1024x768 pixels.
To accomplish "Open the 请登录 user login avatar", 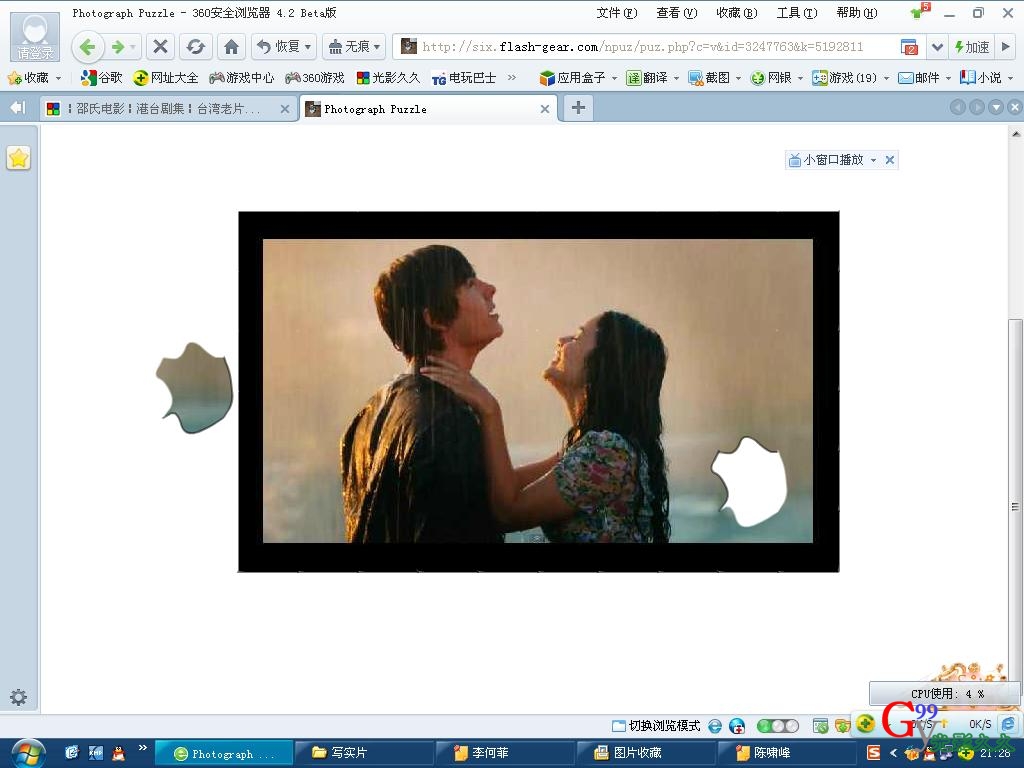I will pyautogui.click(x=35, y=38).
